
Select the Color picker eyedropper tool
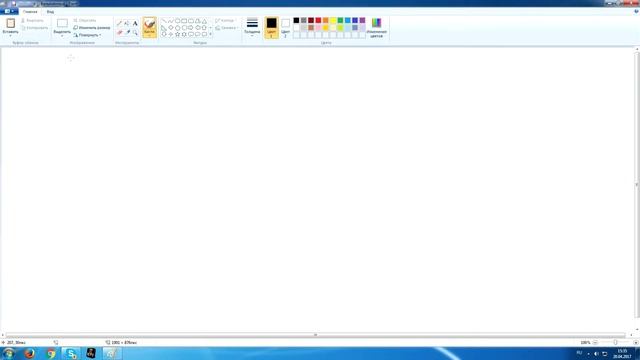coord(127,32)
